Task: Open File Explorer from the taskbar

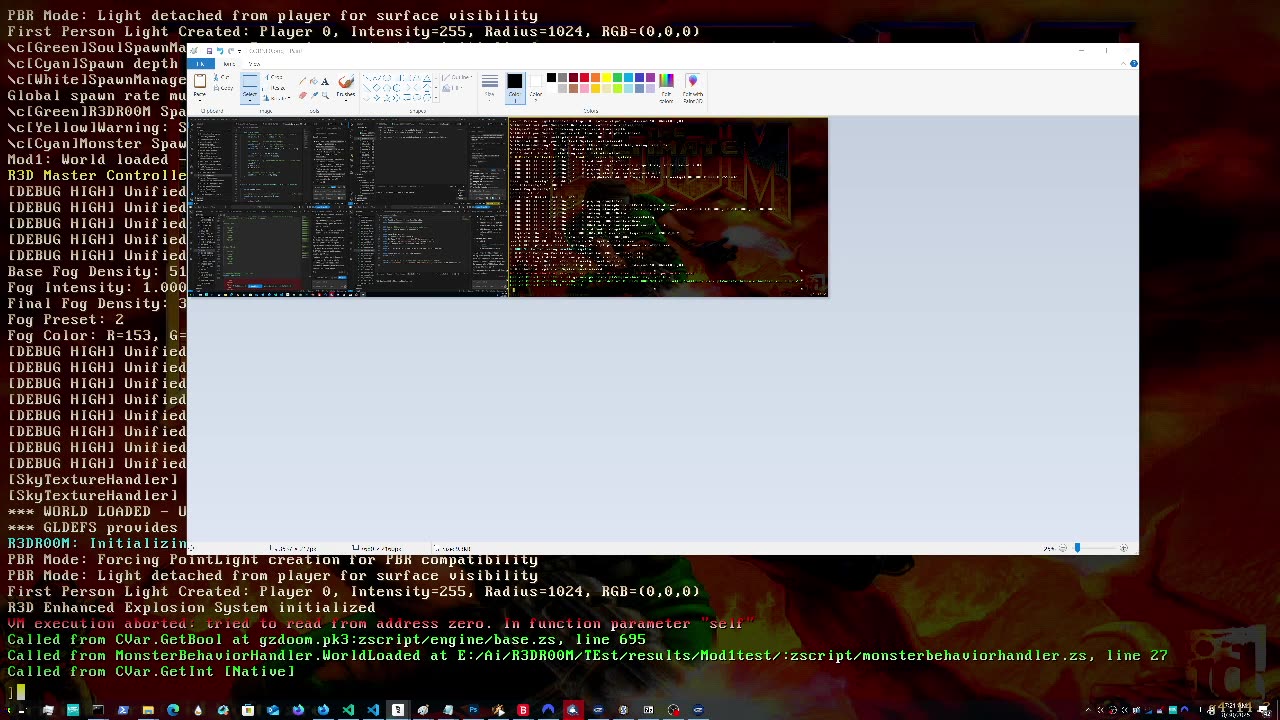Action: click(x=147, y=710)
